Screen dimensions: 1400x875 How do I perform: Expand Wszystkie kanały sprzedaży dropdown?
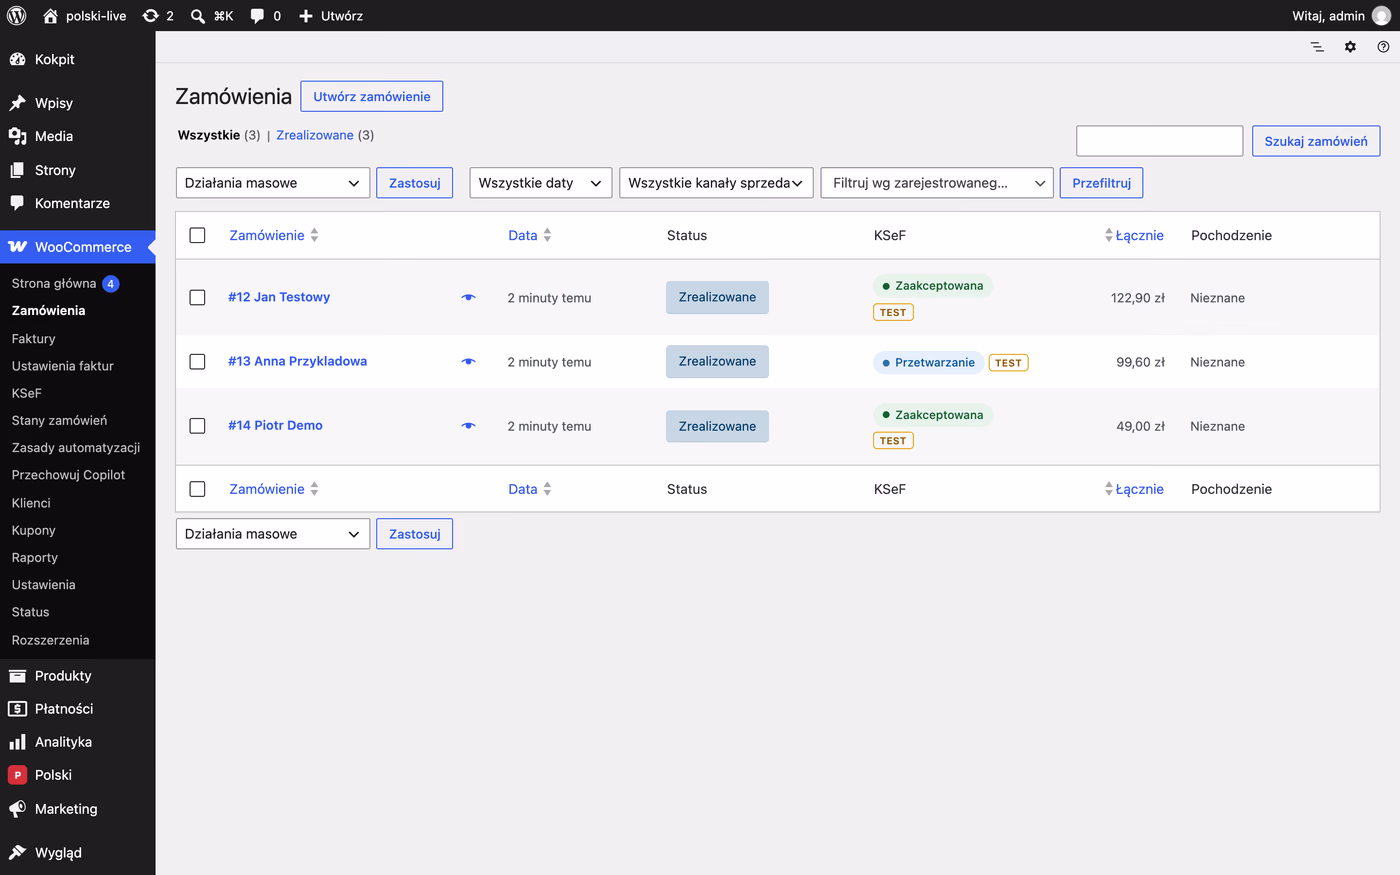tap(716, 183)
